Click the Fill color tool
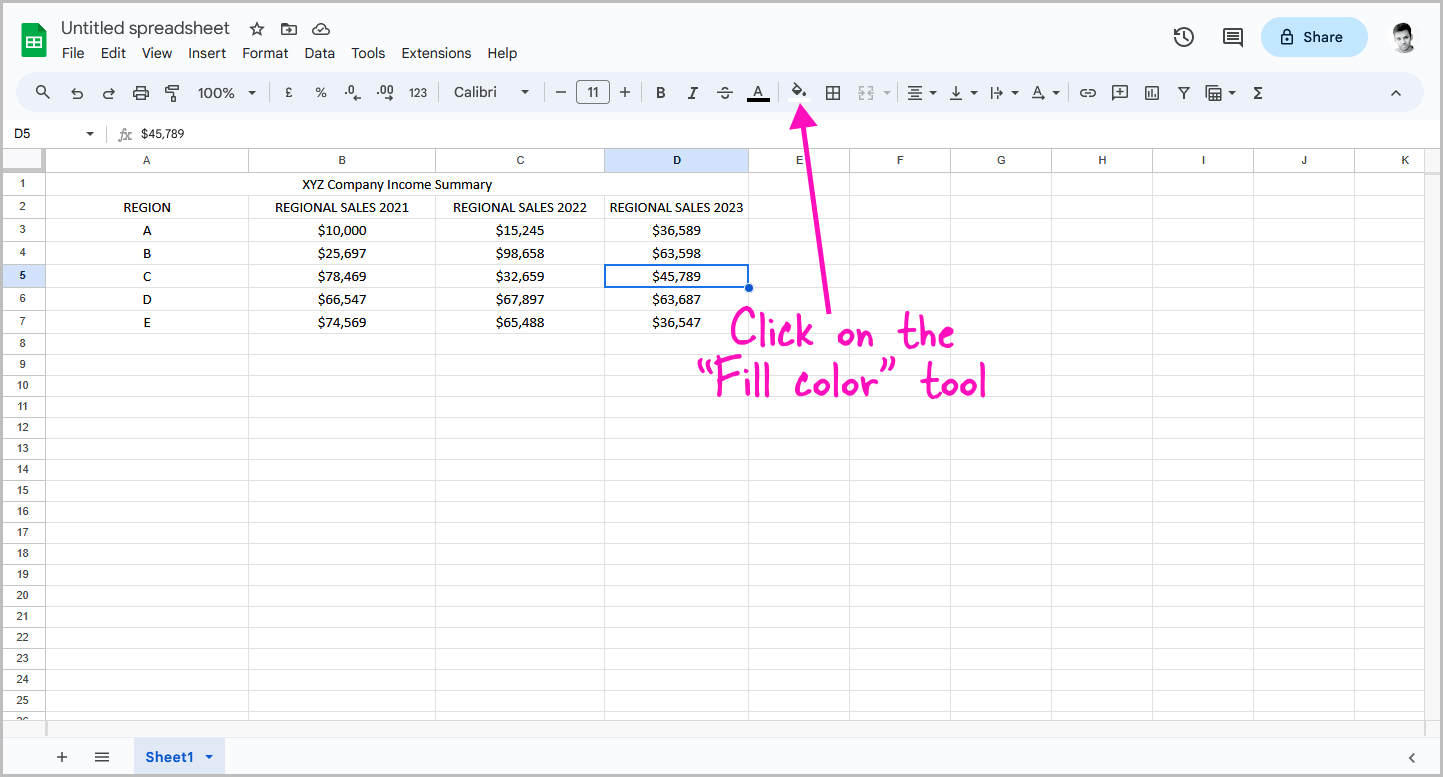The image size is (1443, 777). [798, 92]
